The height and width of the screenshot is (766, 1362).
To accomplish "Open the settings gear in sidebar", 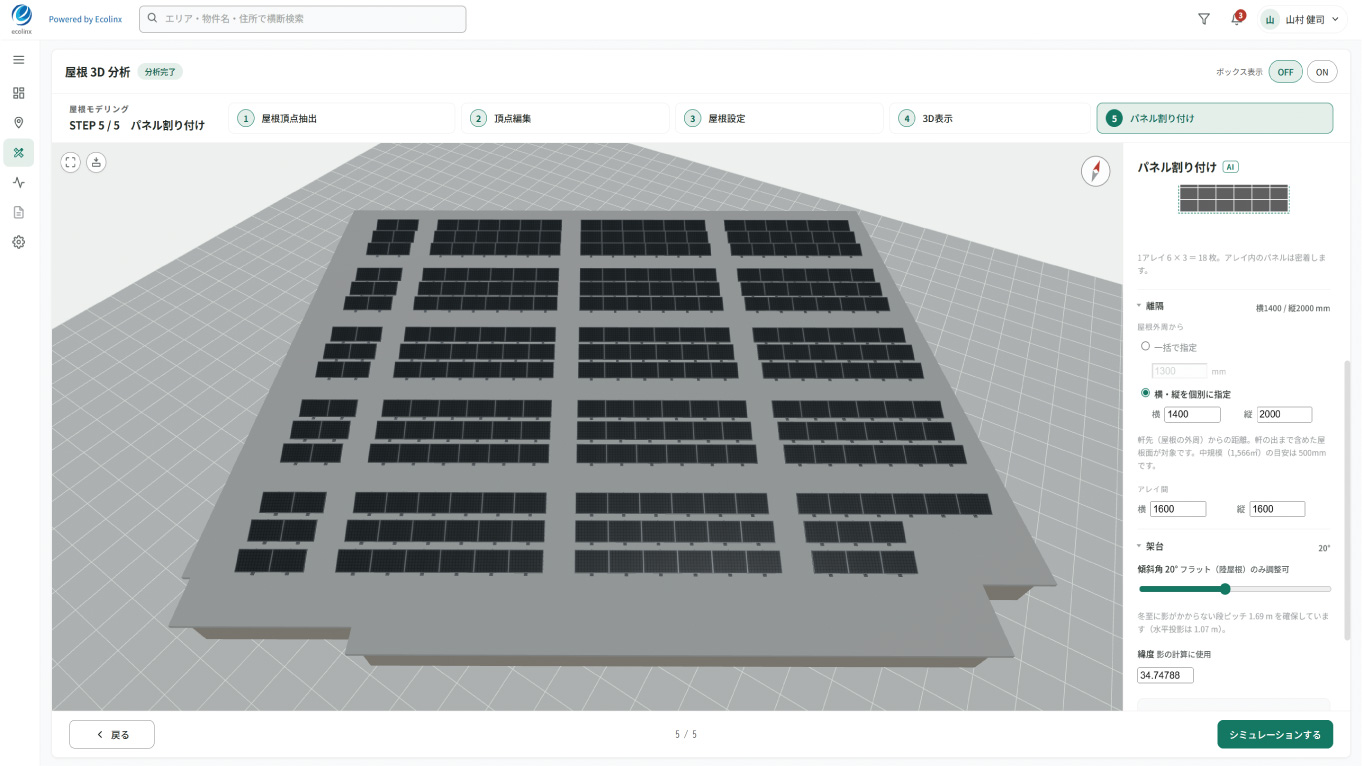I will click(x=18, y=242).
